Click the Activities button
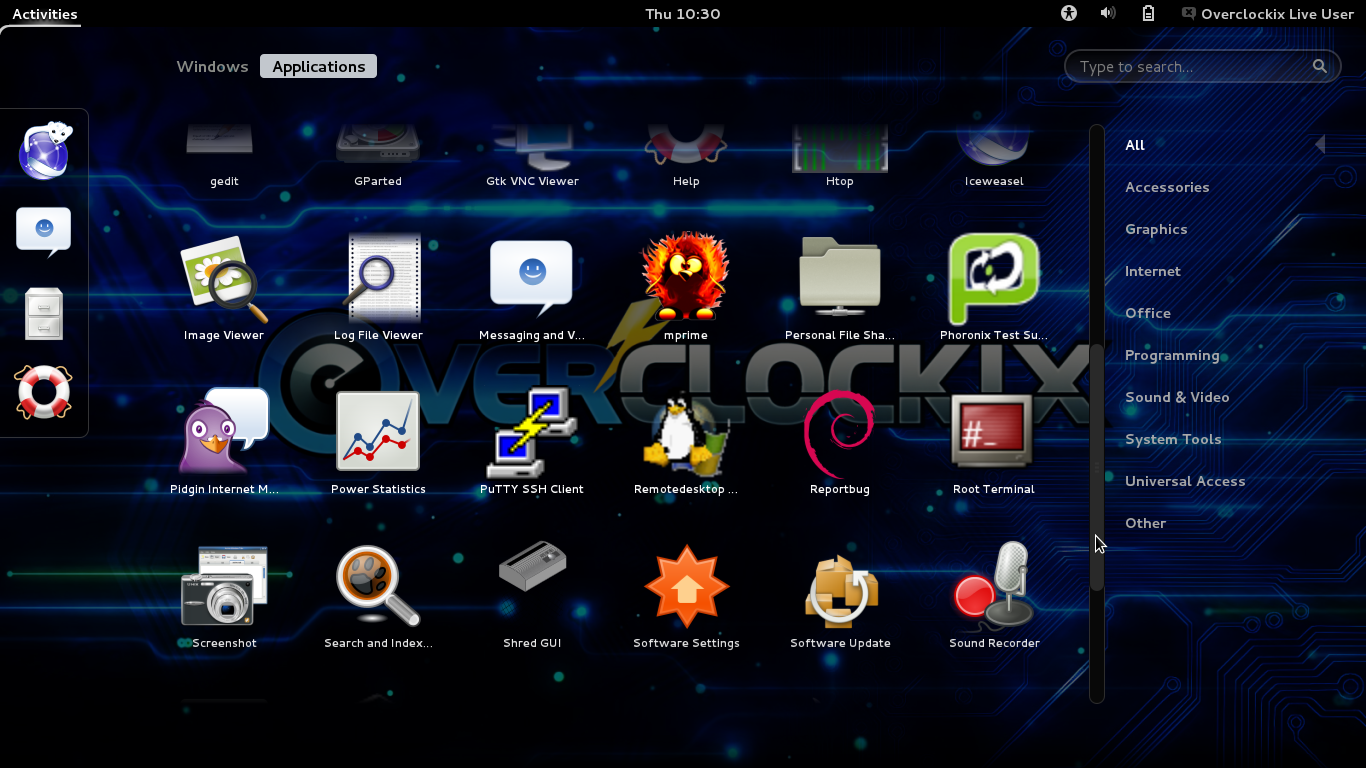This screenshot has width=1366, height=768. pyautogui.click(x=45, y=14)
